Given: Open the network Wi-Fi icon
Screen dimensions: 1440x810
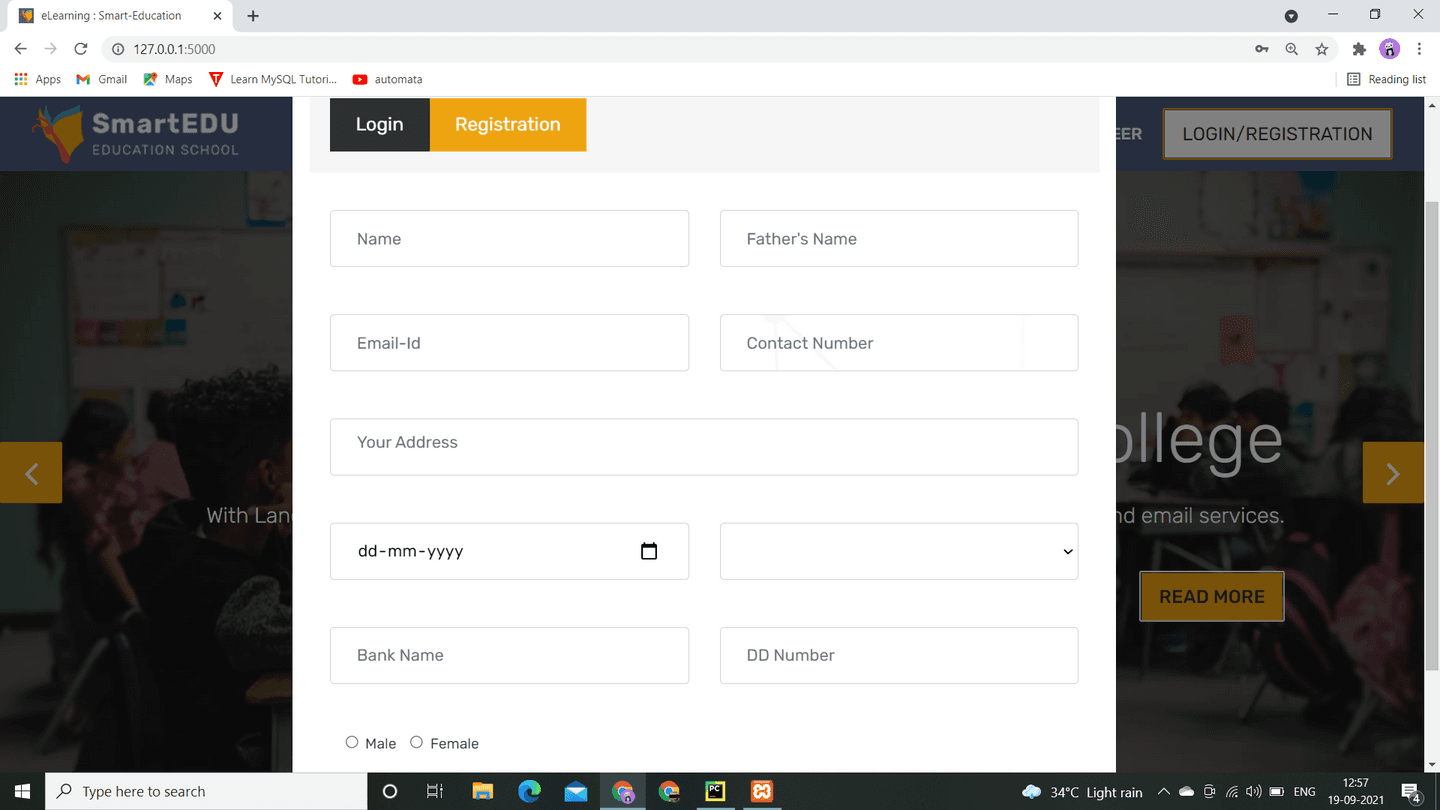Looking at the screenshot, I should coord(1232,792).
